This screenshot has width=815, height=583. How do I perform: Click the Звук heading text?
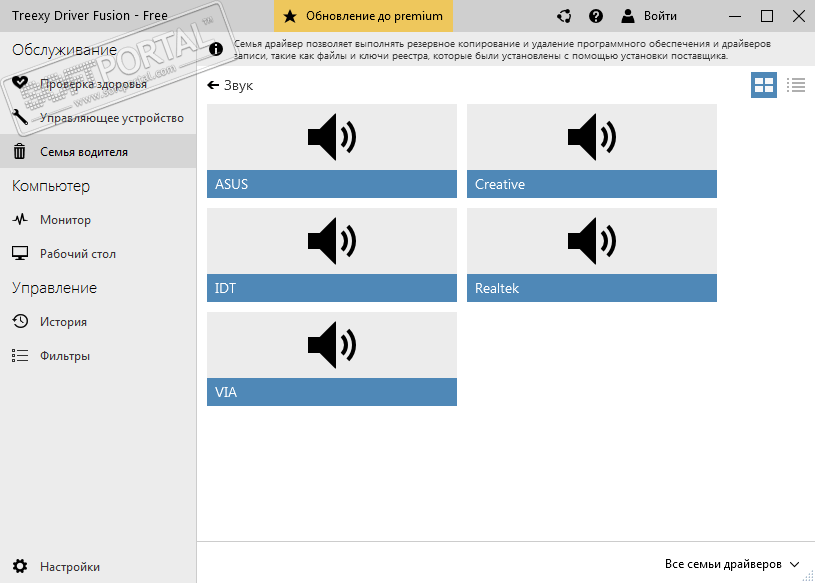pos(238,86)
